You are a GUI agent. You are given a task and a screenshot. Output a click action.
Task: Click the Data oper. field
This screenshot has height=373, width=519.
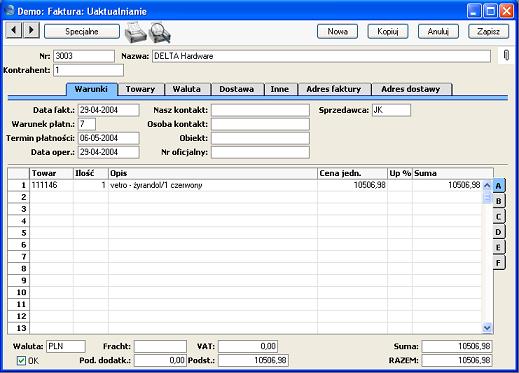(108, 152)
